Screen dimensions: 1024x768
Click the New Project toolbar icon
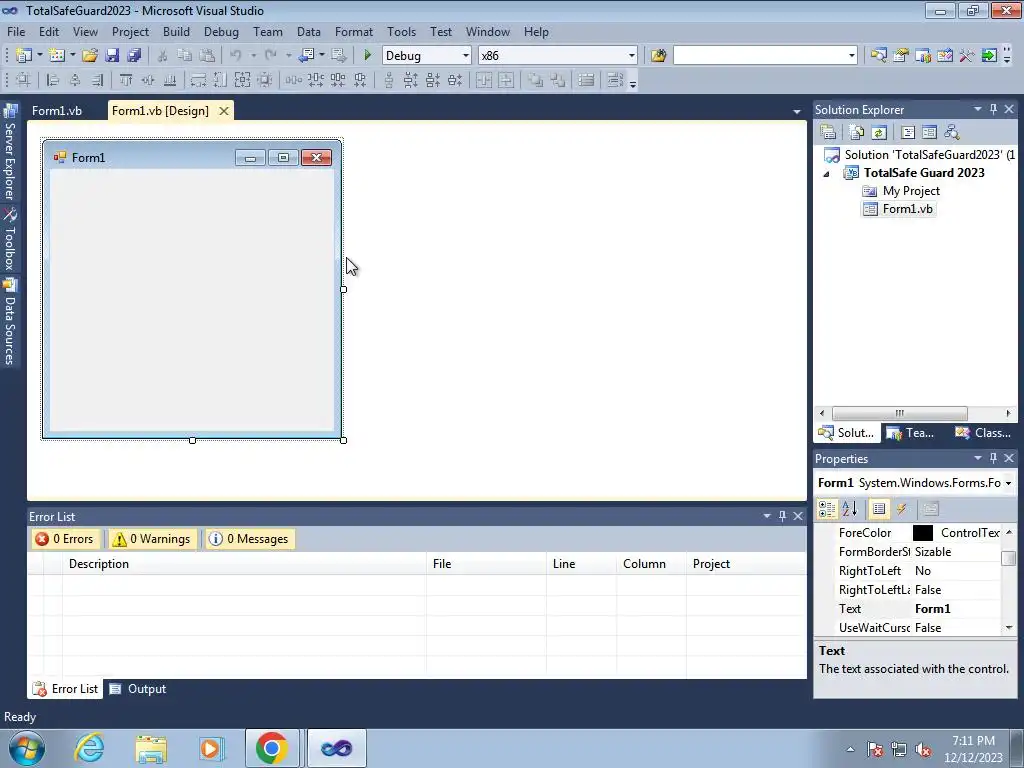click(x=24, y=56)
